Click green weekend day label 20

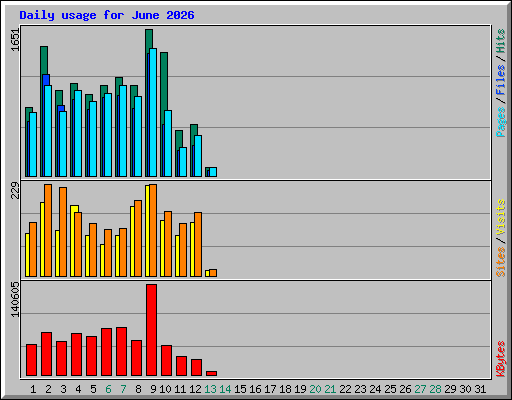(x=315, y=389)
